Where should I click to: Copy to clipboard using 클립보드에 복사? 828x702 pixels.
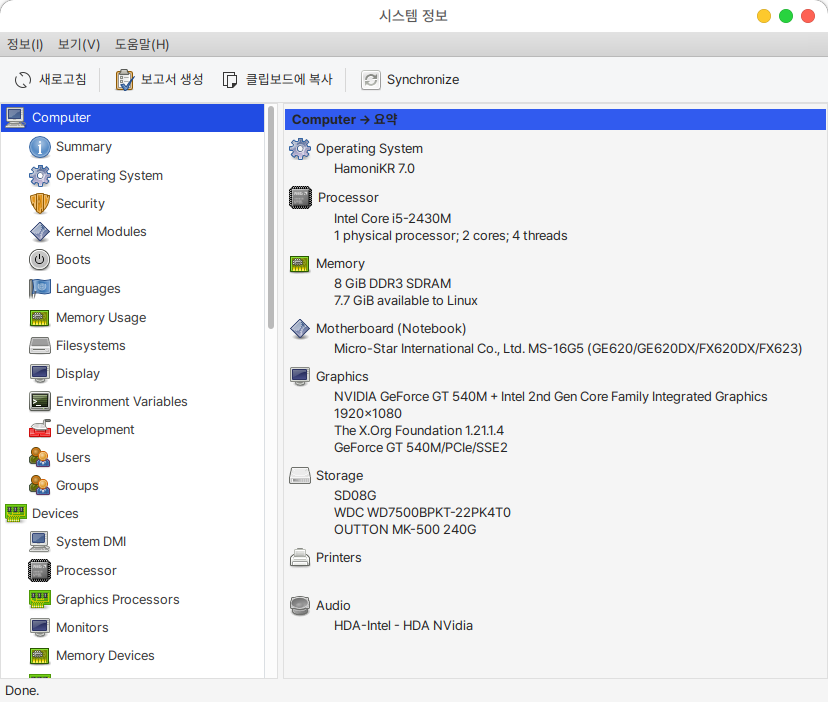277,79
